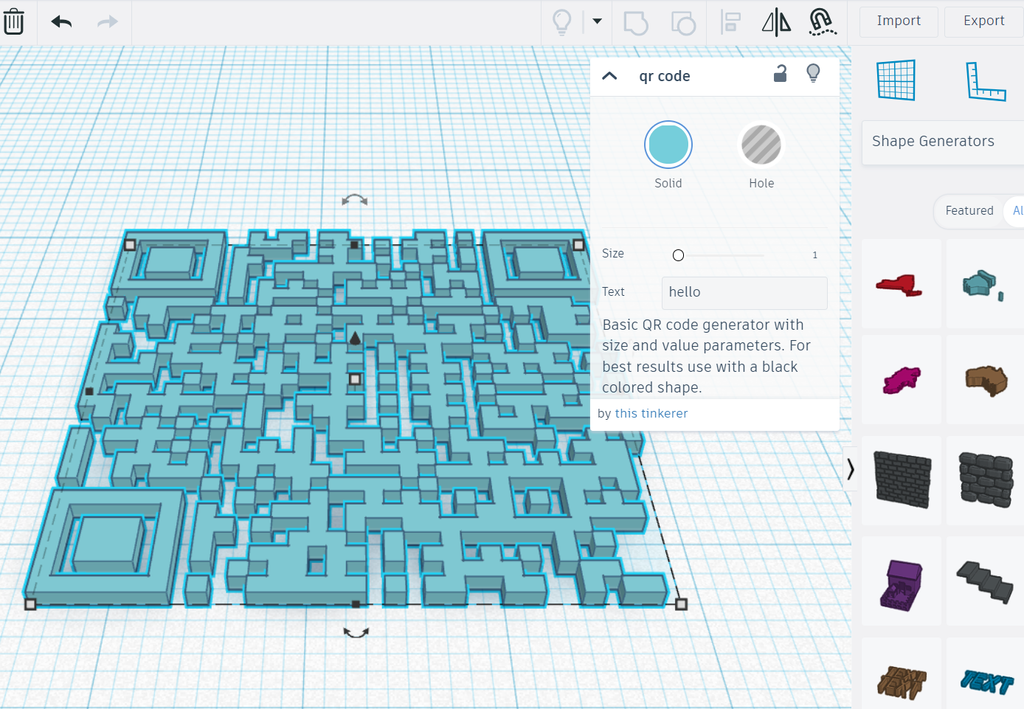
Task: Select the Group tool icon
Action: pyautogui.click(x=635, y=21)
